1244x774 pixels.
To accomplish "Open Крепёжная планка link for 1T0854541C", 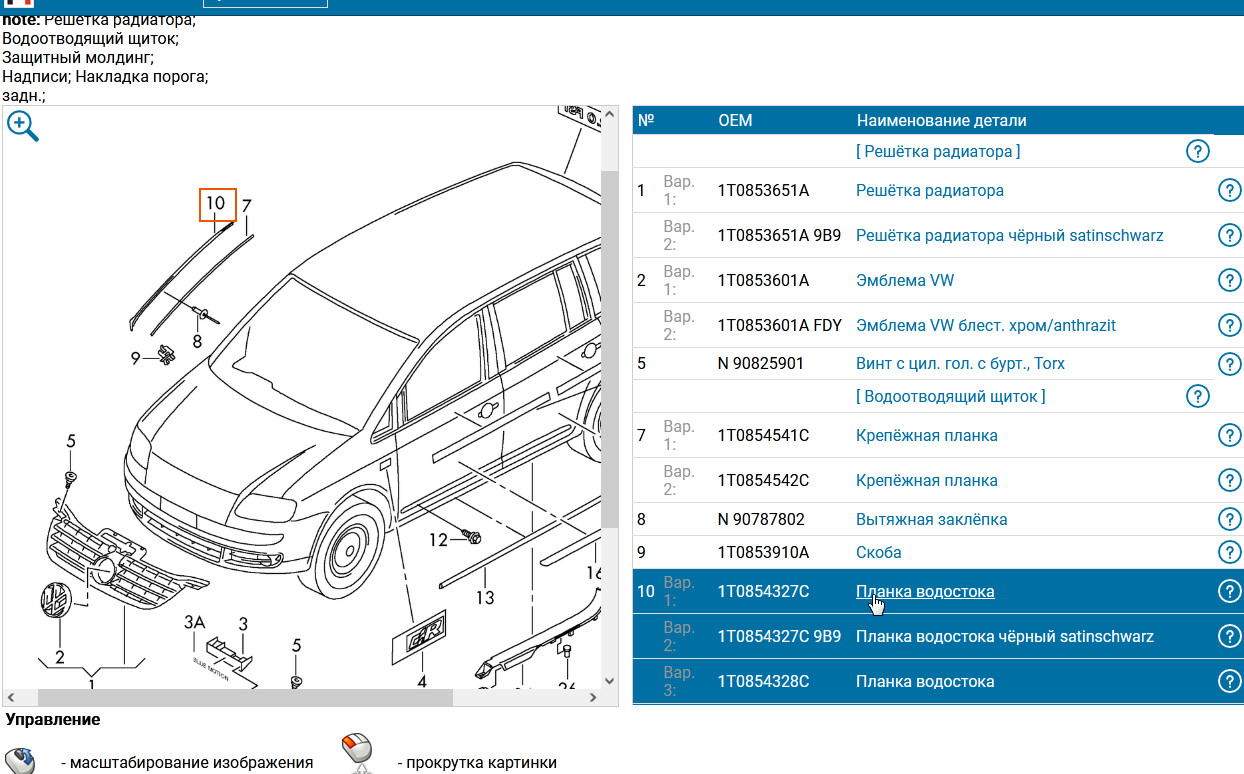I will pyautogui.click(x=927, y=435).
